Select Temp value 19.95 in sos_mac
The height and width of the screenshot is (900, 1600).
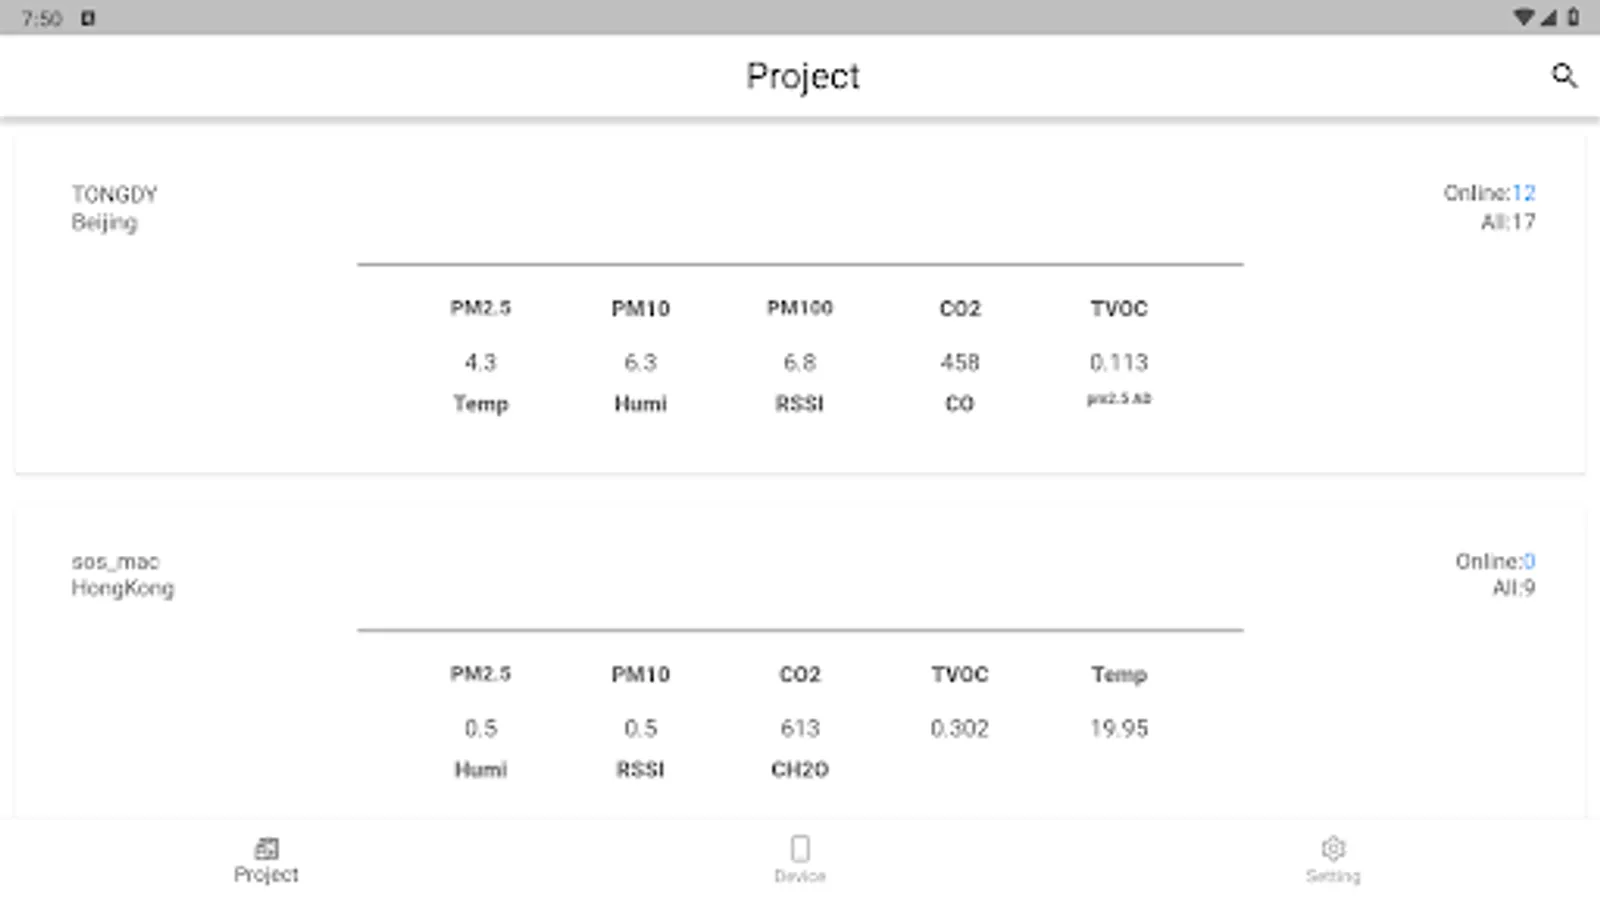tap(1119, 728)
